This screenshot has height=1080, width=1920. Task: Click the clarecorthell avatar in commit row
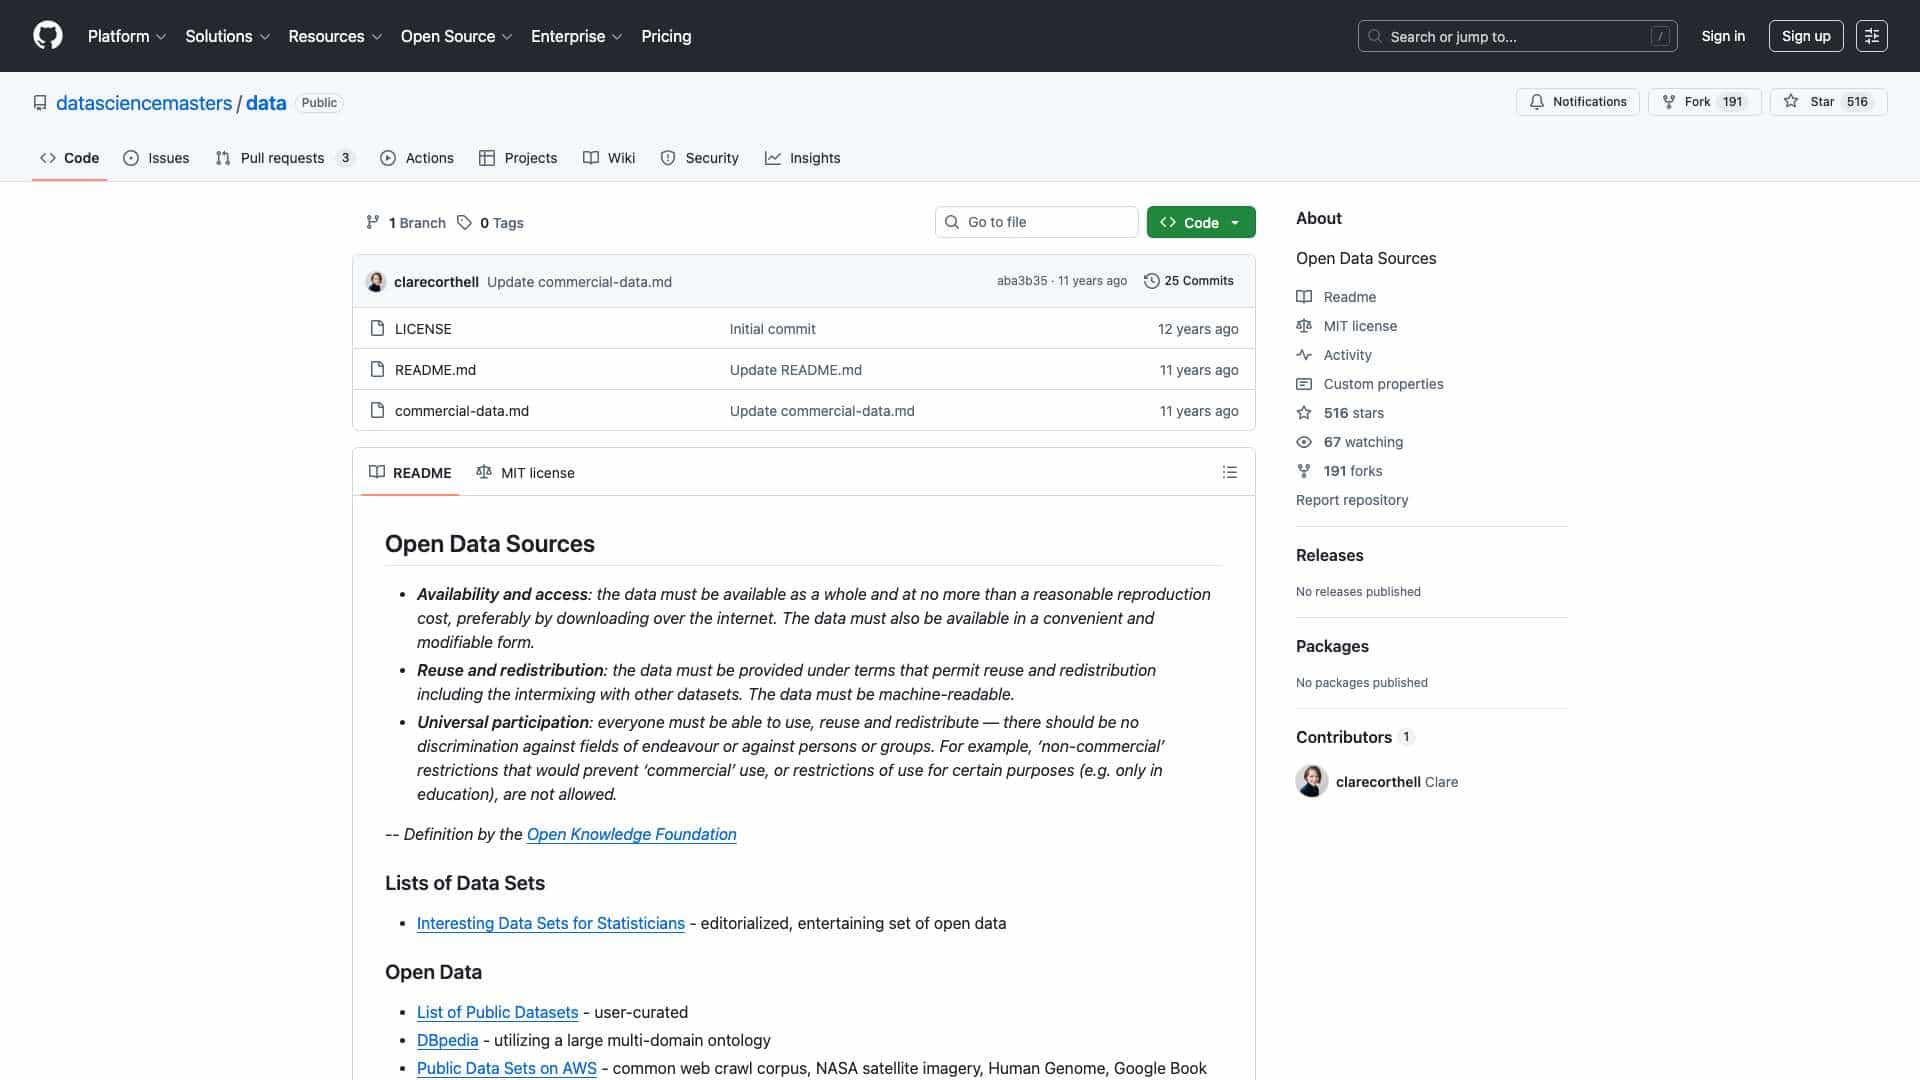coord(376,282)
